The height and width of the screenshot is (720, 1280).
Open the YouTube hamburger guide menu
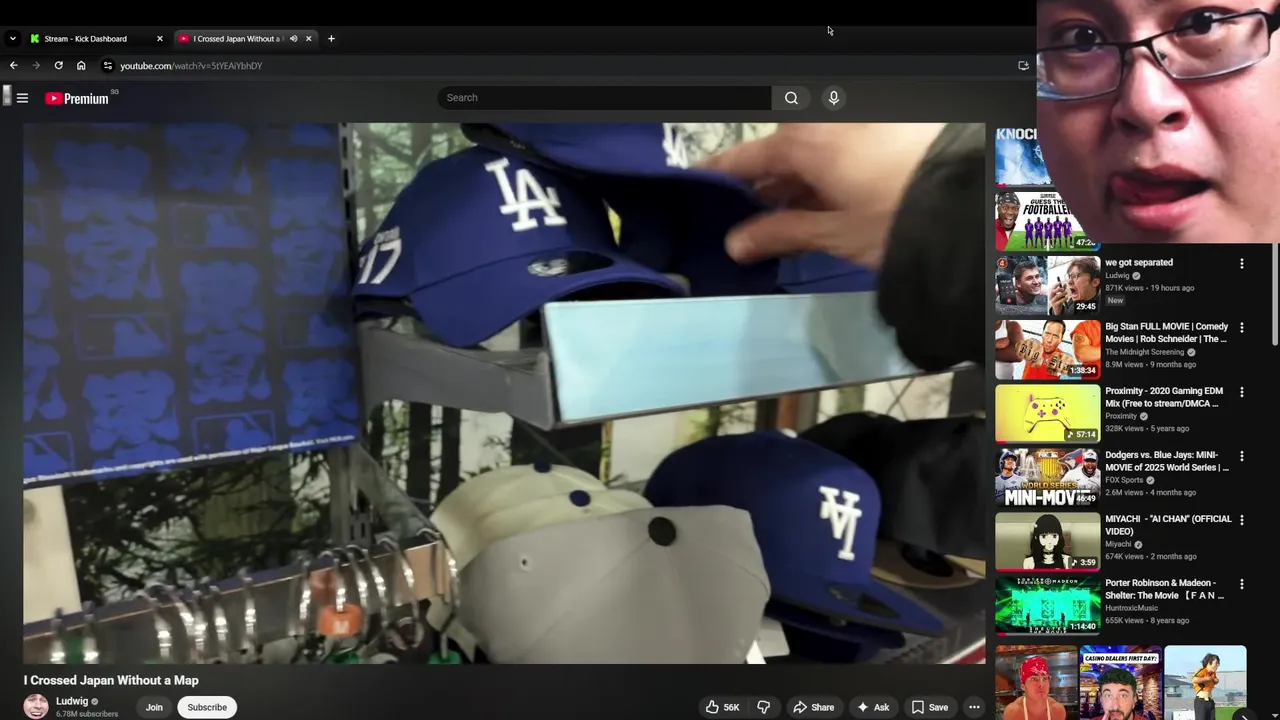(22, 98)
